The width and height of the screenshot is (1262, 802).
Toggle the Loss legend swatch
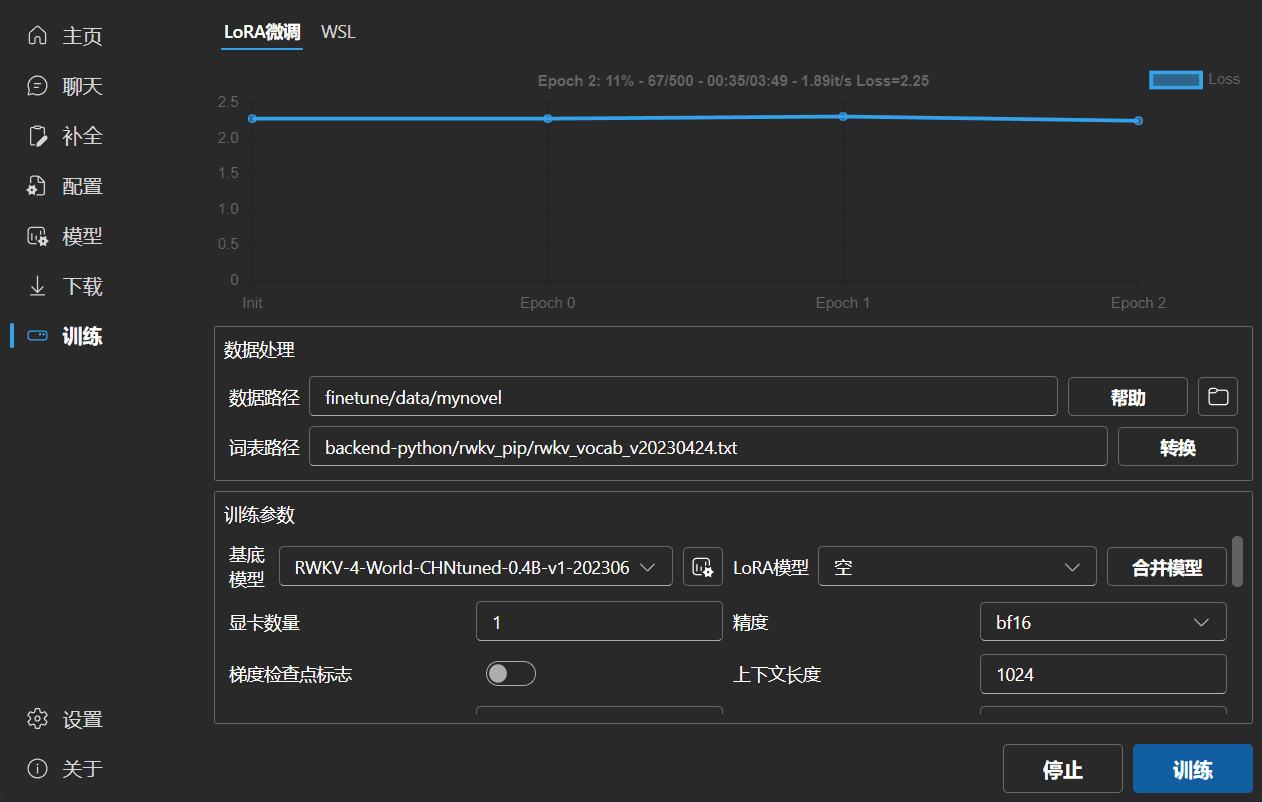point(1176,80)
